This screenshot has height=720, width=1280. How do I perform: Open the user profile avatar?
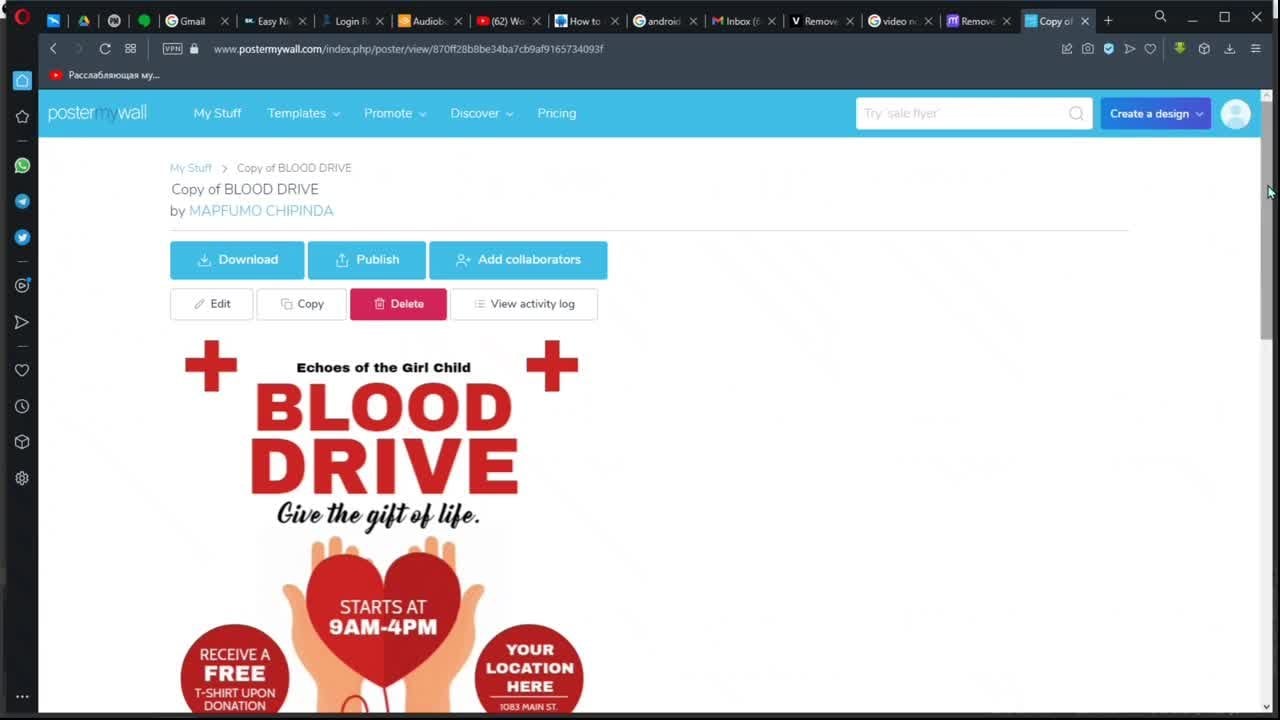click(x=1235, y=114)
